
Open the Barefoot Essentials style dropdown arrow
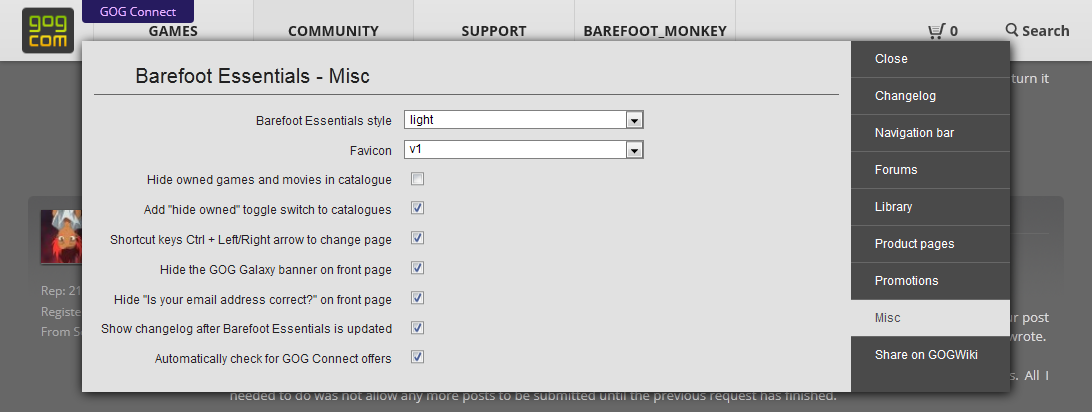click(634, 120)
